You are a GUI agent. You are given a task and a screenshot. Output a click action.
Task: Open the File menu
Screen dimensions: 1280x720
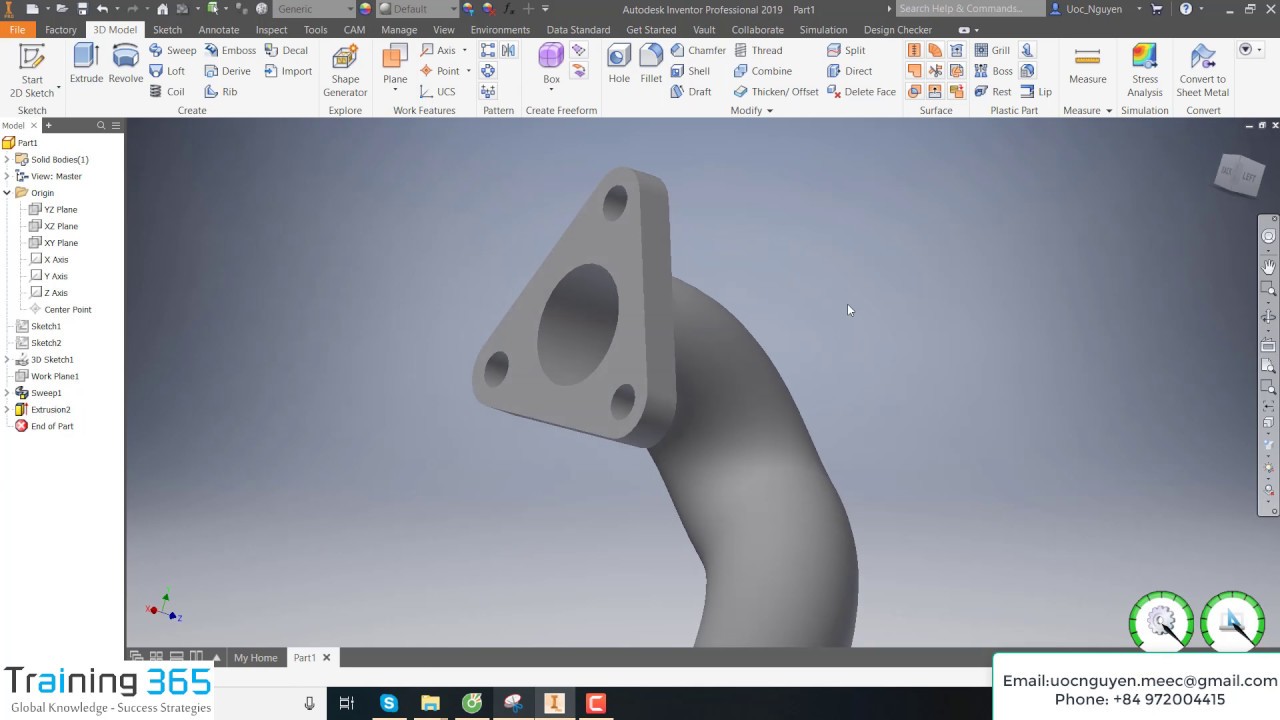[18, 30]
